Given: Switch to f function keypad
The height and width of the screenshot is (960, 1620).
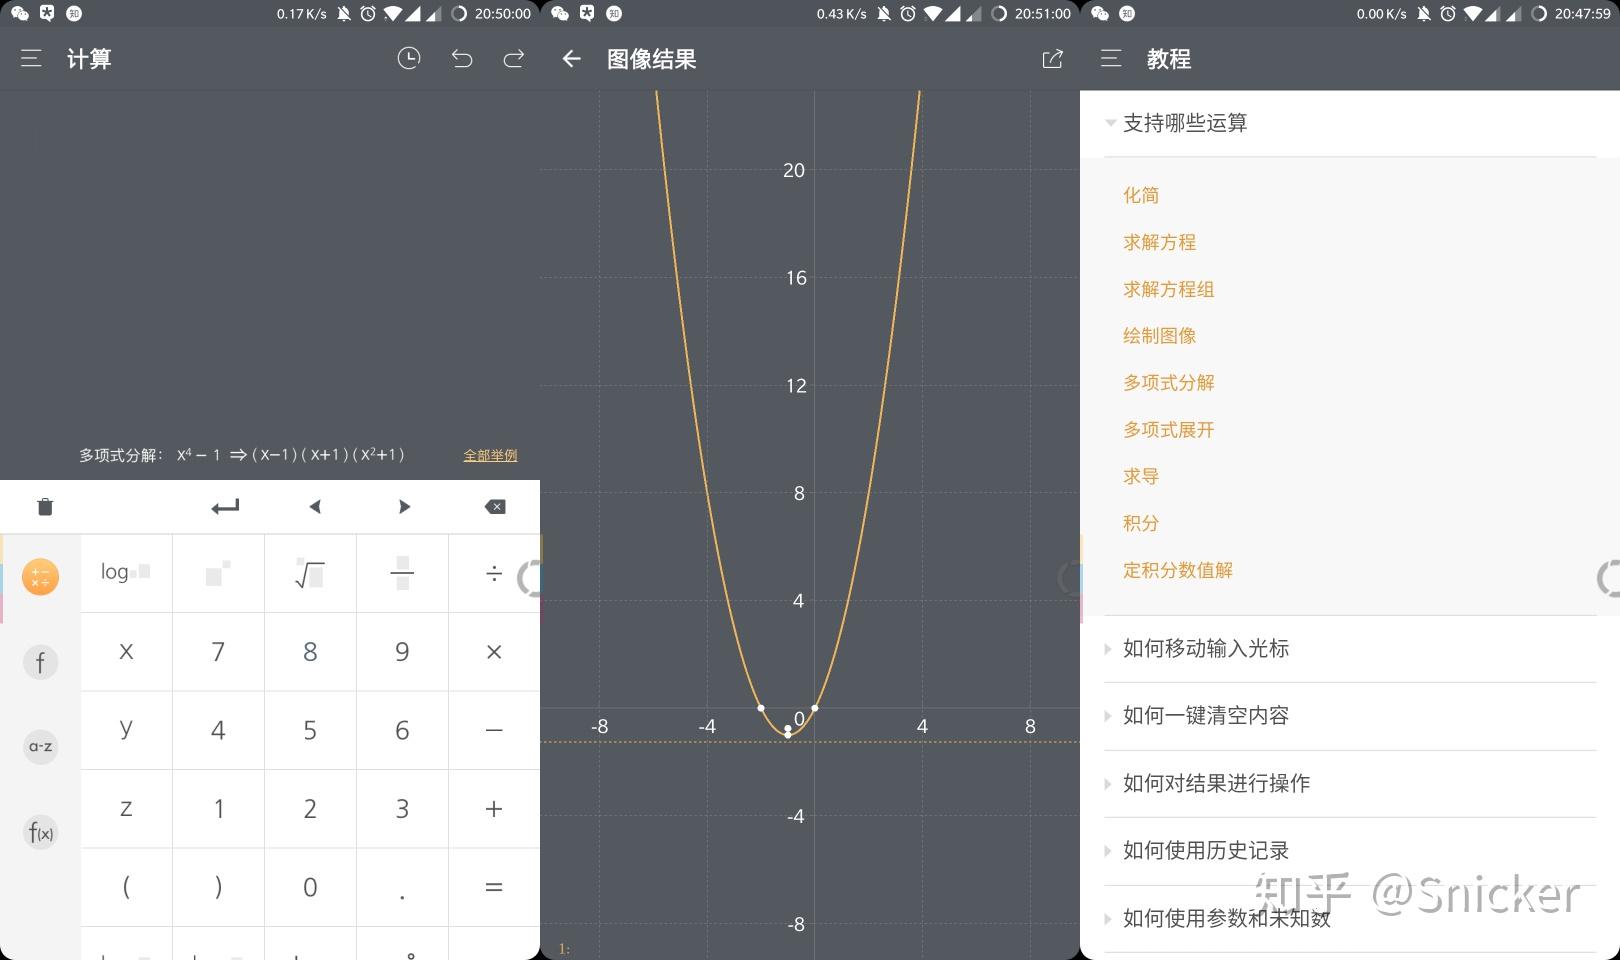Looking at the screenshot, I should [41, 662].
